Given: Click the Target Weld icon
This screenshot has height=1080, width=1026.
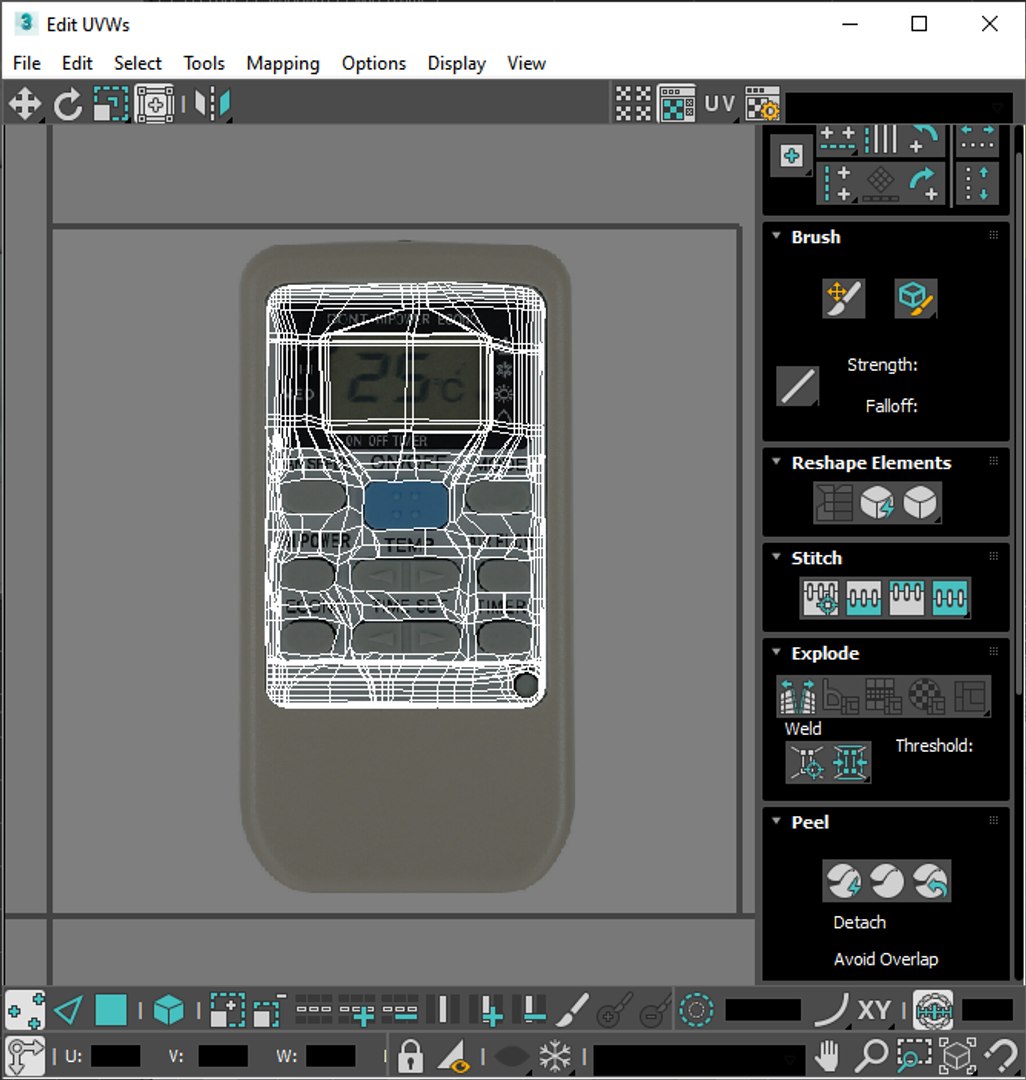Looking at the screenshot, I should point(807,762).
